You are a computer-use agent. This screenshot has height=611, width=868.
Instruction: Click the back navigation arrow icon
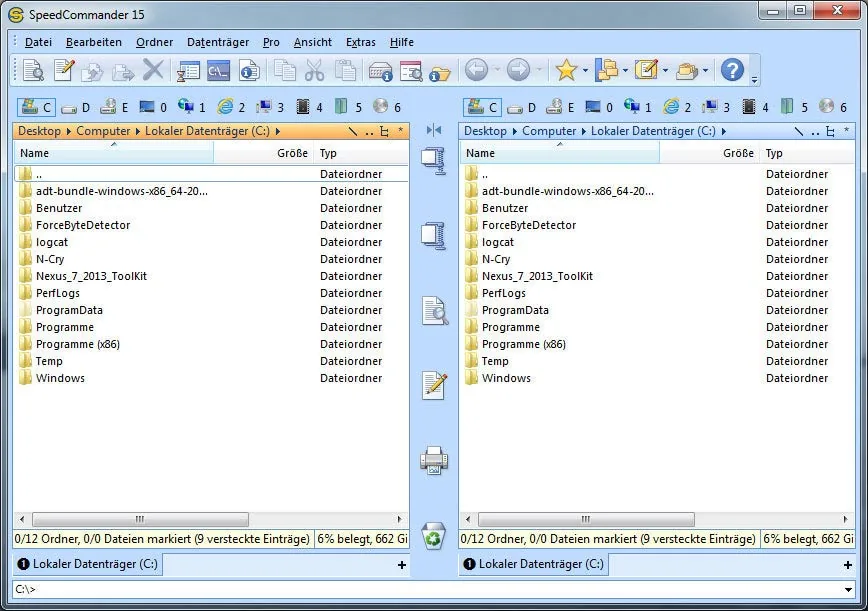(x=476, y=70)
